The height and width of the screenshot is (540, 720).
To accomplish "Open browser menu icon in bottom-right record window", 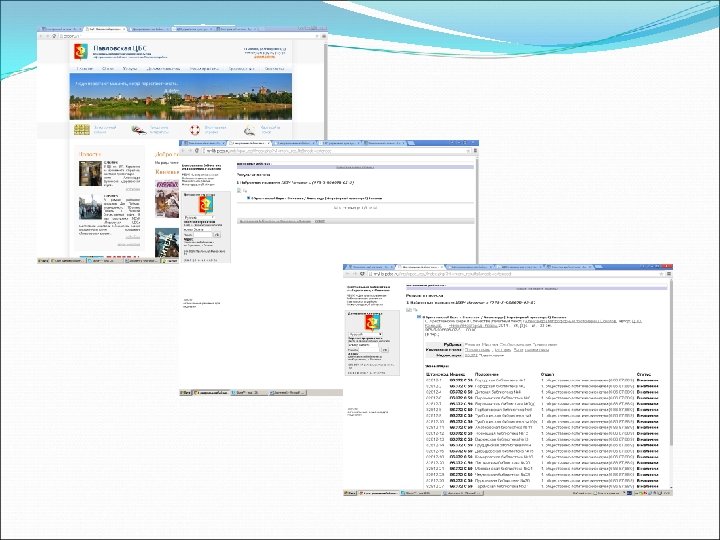I will (669, 274).
